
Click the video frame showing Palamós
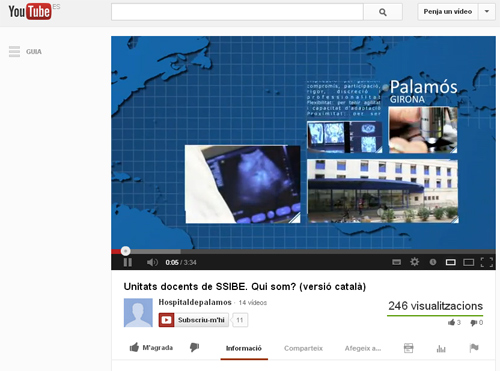click(303, 143)
